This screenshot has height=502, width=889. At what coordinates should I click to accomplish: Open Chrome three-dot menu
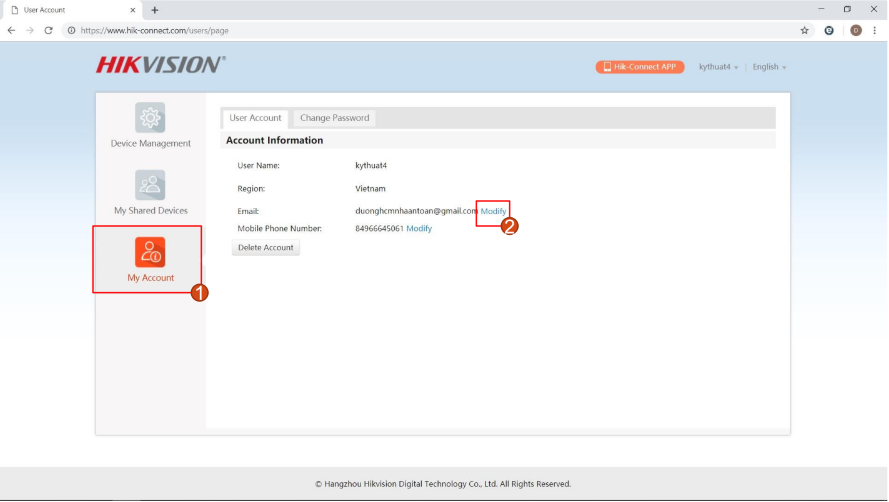coord(874,30)
